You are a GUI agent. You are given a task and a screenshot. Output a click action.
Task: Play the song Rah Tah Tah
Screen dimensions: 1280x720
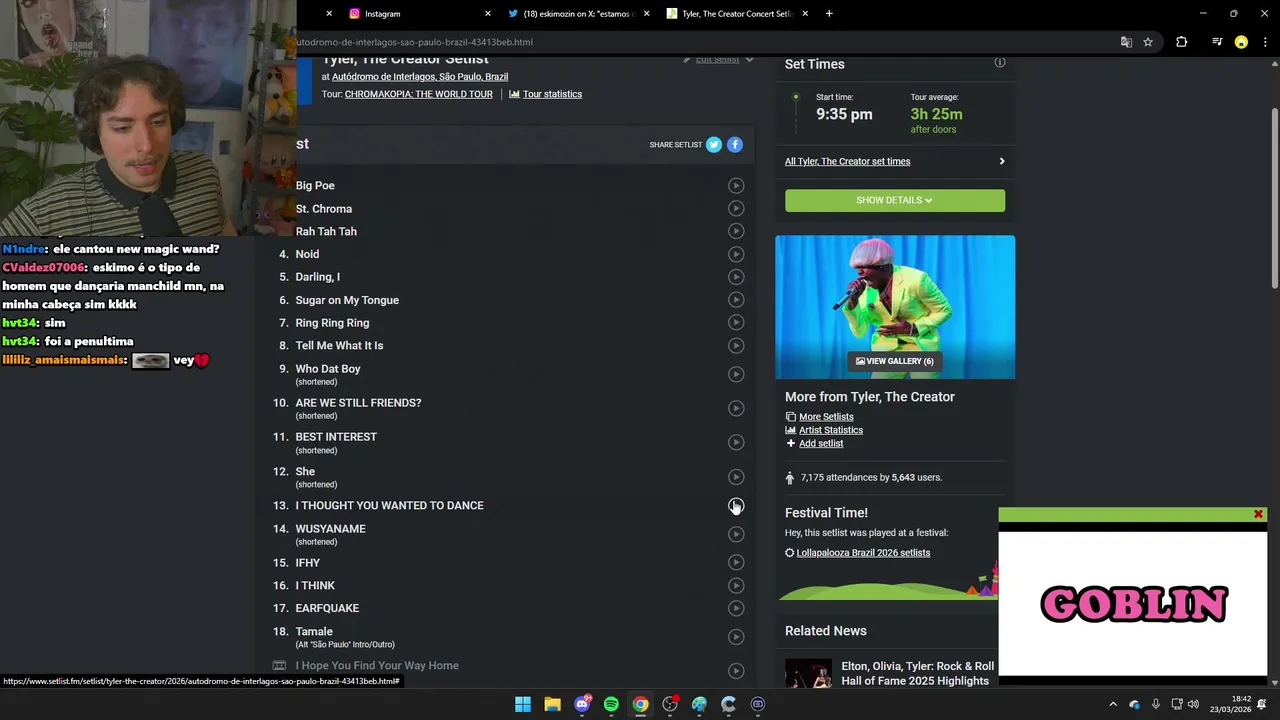click(736, 231)
